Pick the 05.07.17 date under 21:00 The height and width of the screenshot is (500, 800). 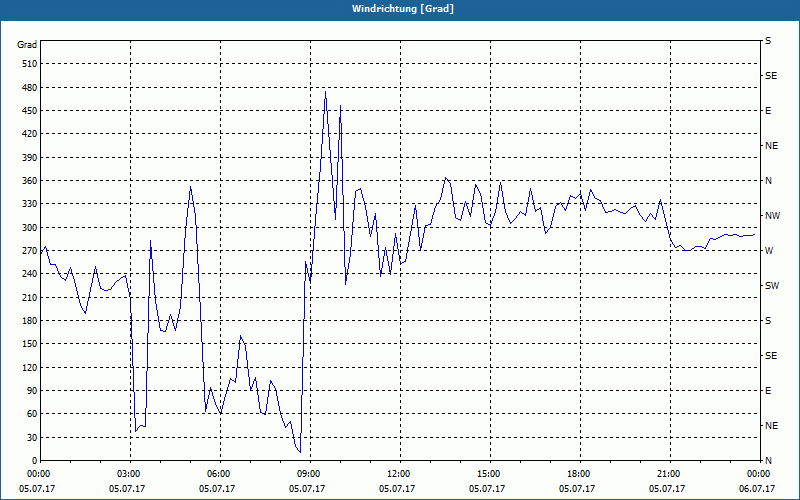coord(667,489)
